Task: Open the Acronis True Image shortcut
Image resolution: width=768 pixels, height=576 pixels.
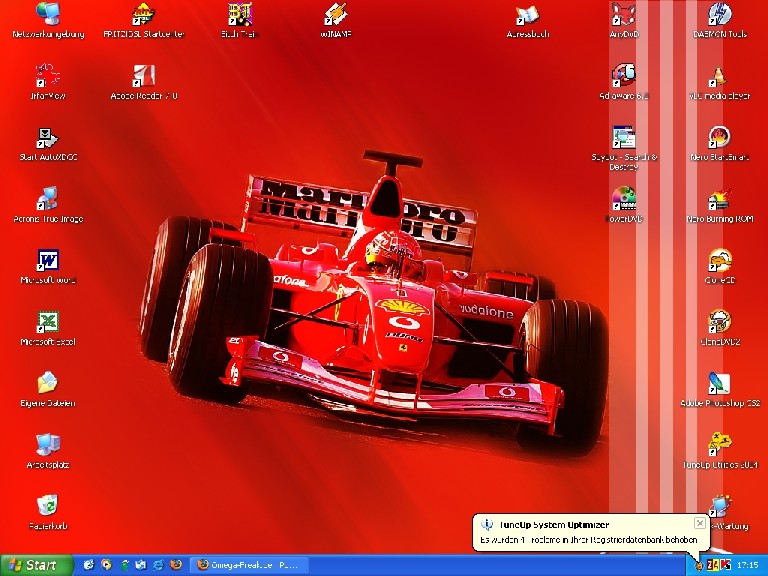Action: [47, 199]
